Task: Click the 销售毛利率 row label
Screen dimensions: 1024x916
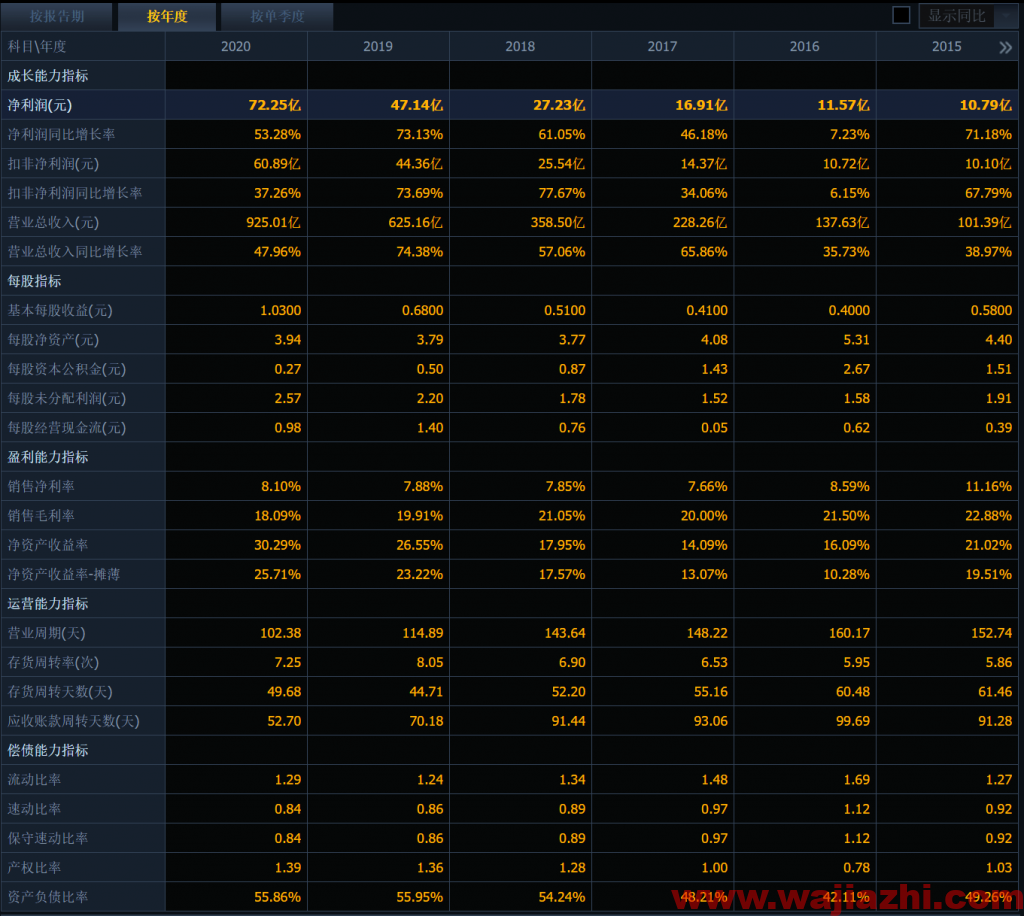Action: (x=40, y=516)
